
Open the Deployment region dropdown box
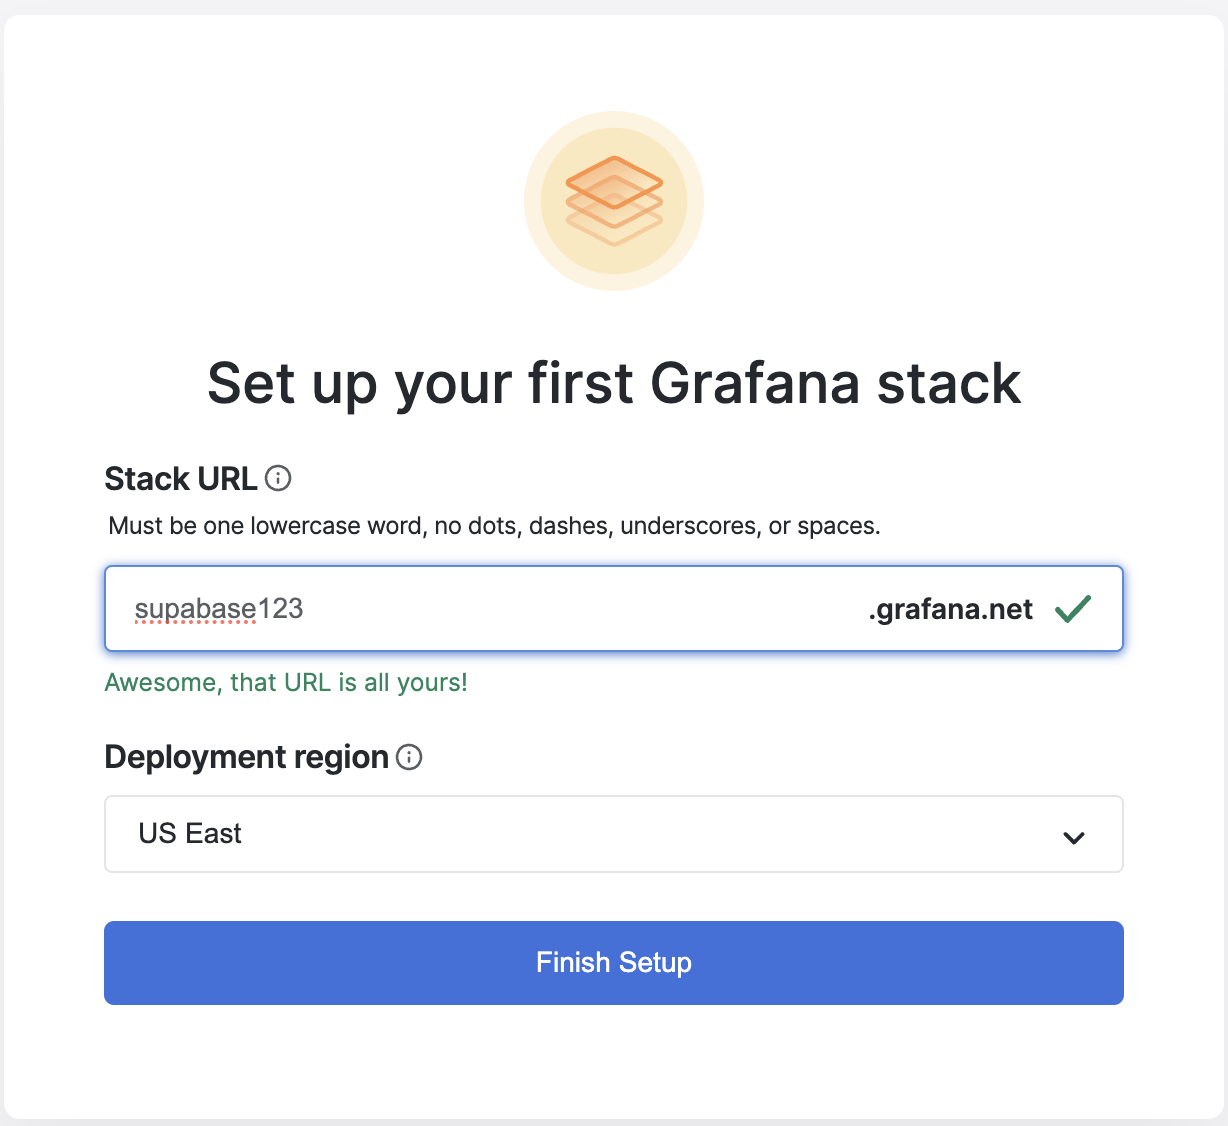pyautogui.click(x=614, y=834)
